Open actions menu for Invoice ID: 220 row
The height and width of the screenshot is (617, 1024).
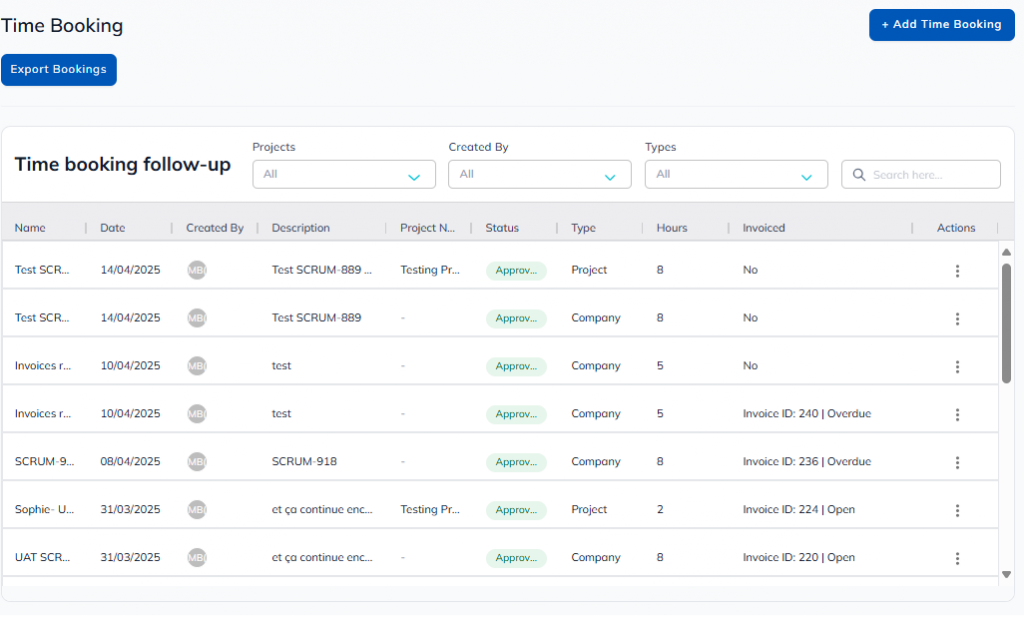(x=957, y=559)
